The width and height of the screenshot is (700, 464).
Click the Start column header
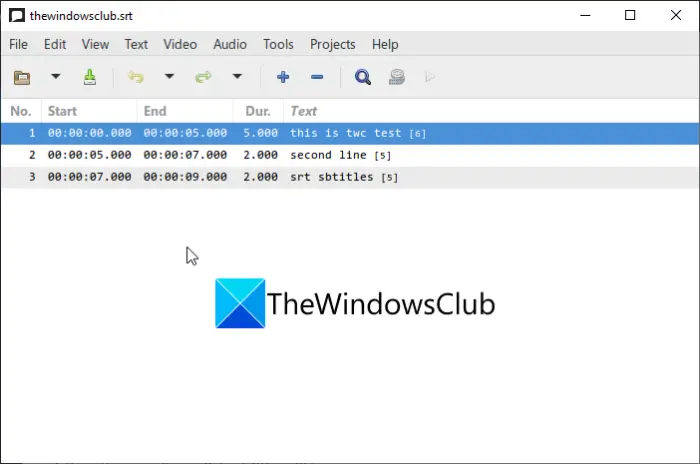pyautogui.click(x=89, y=111)
